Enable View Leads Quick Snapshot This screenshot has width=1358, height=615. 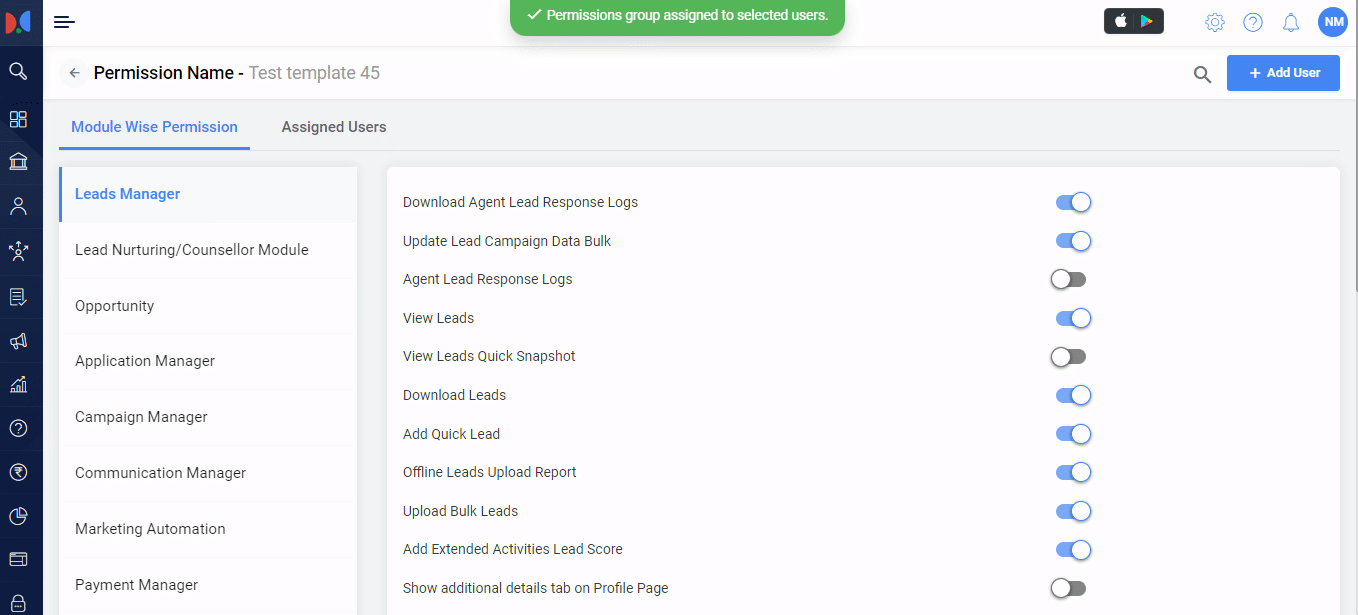[x=1068, y=356]
